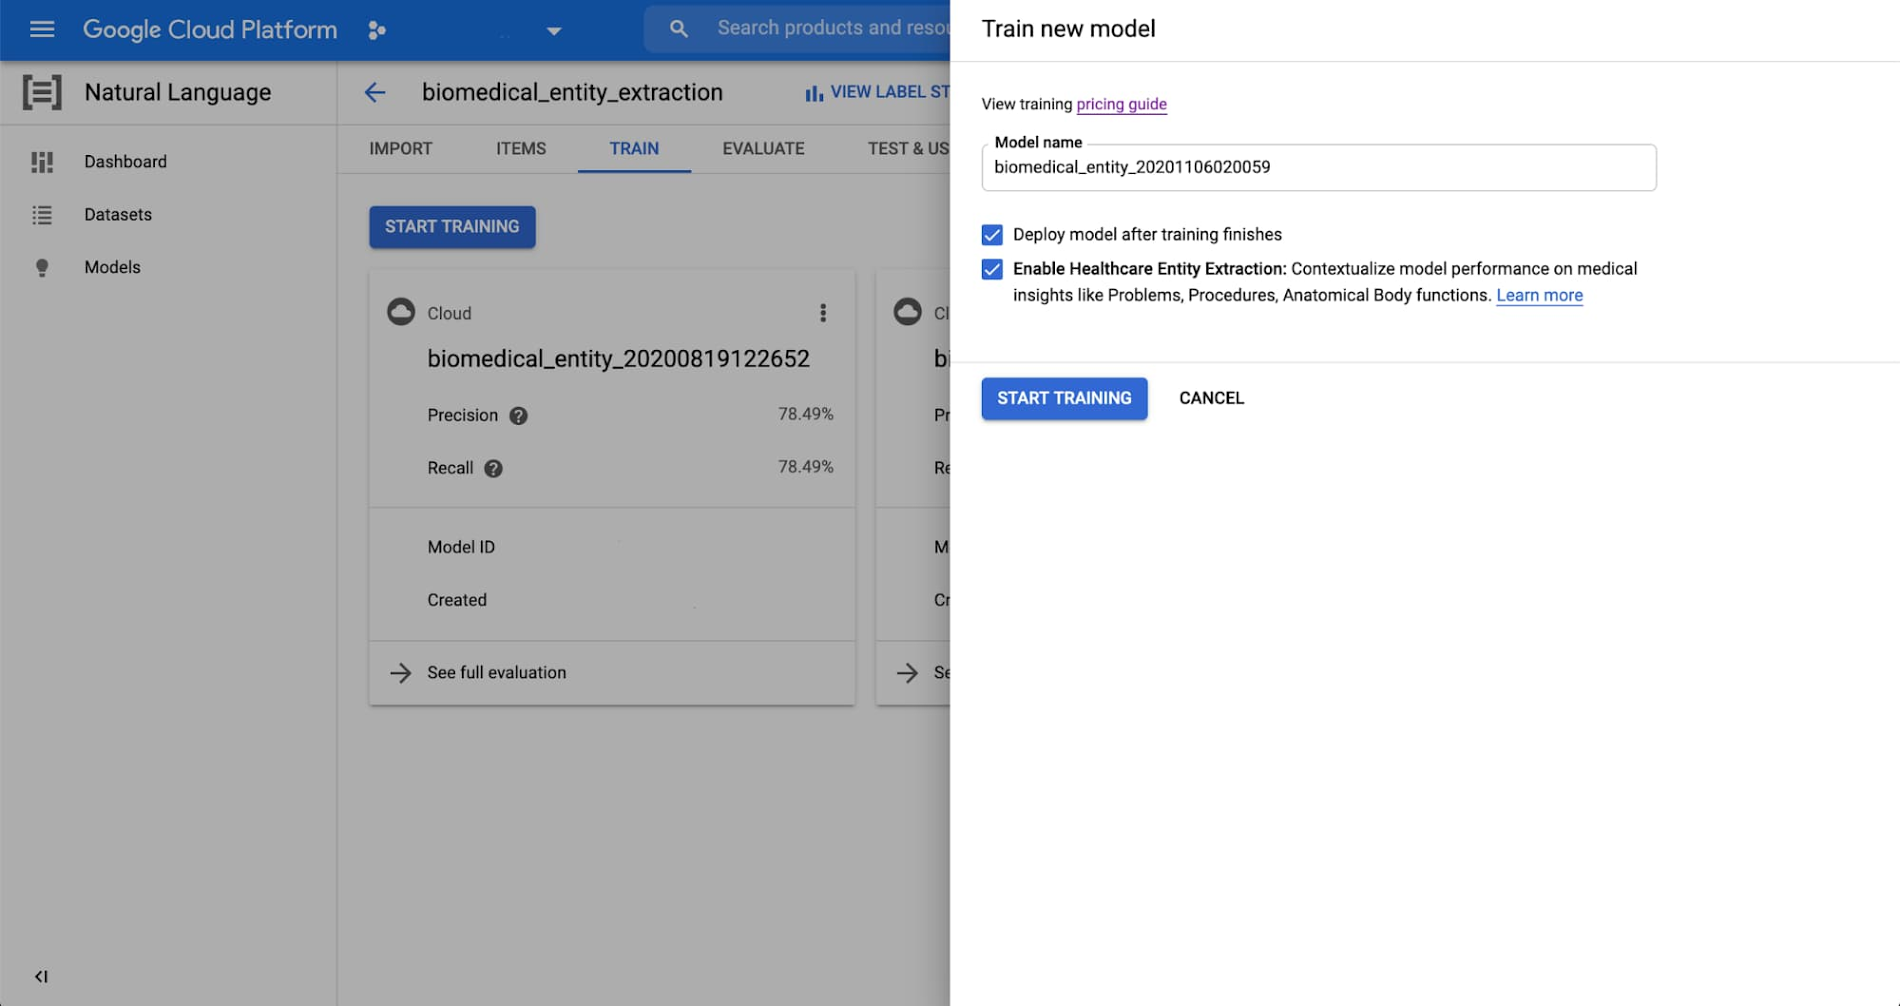Open the pricing guide link
The image size is (1900, 1006).
(x=1121, y=104)
